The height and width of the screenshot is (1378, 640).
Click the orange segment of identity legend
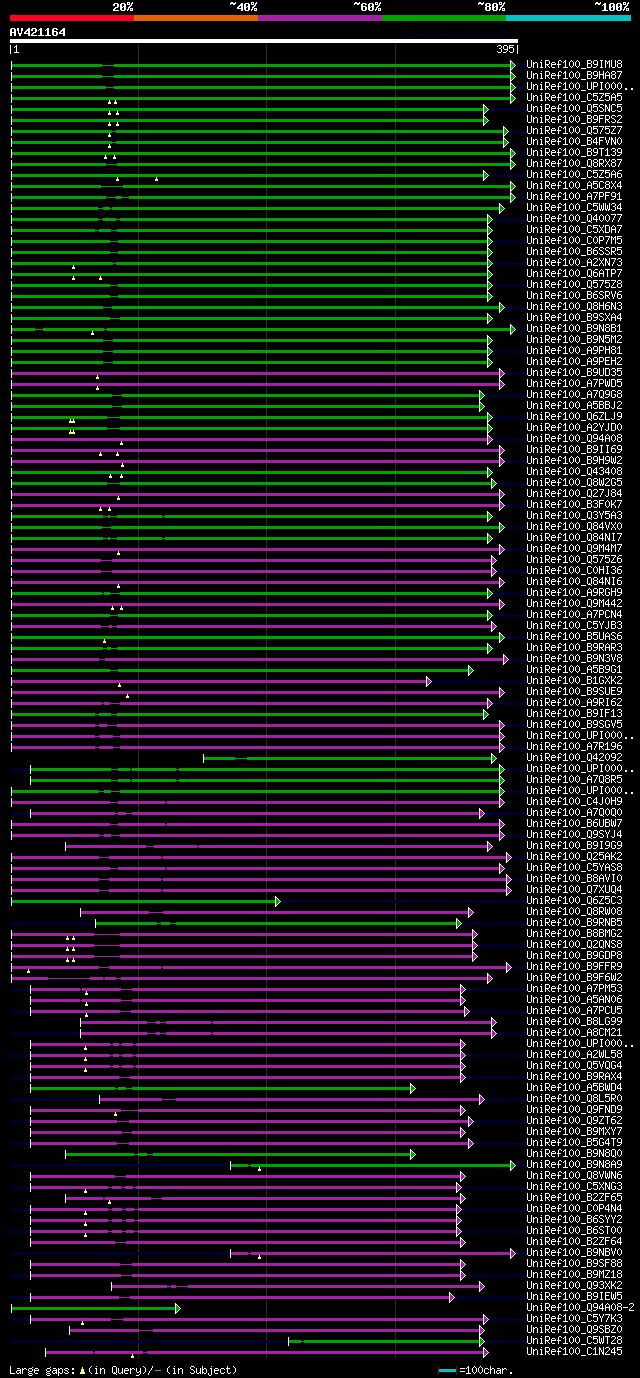196,18
